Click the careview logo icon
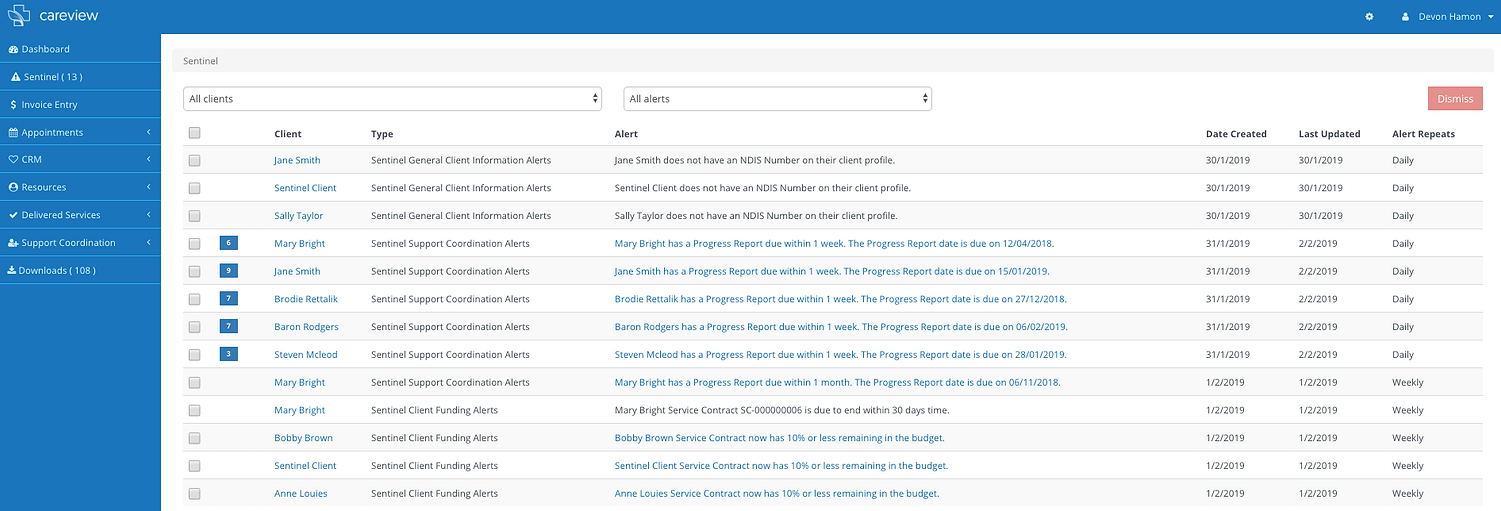Image resolution: width=1501 pixels, height=511 pixels. pyautogui.click(x=20, y=16)
